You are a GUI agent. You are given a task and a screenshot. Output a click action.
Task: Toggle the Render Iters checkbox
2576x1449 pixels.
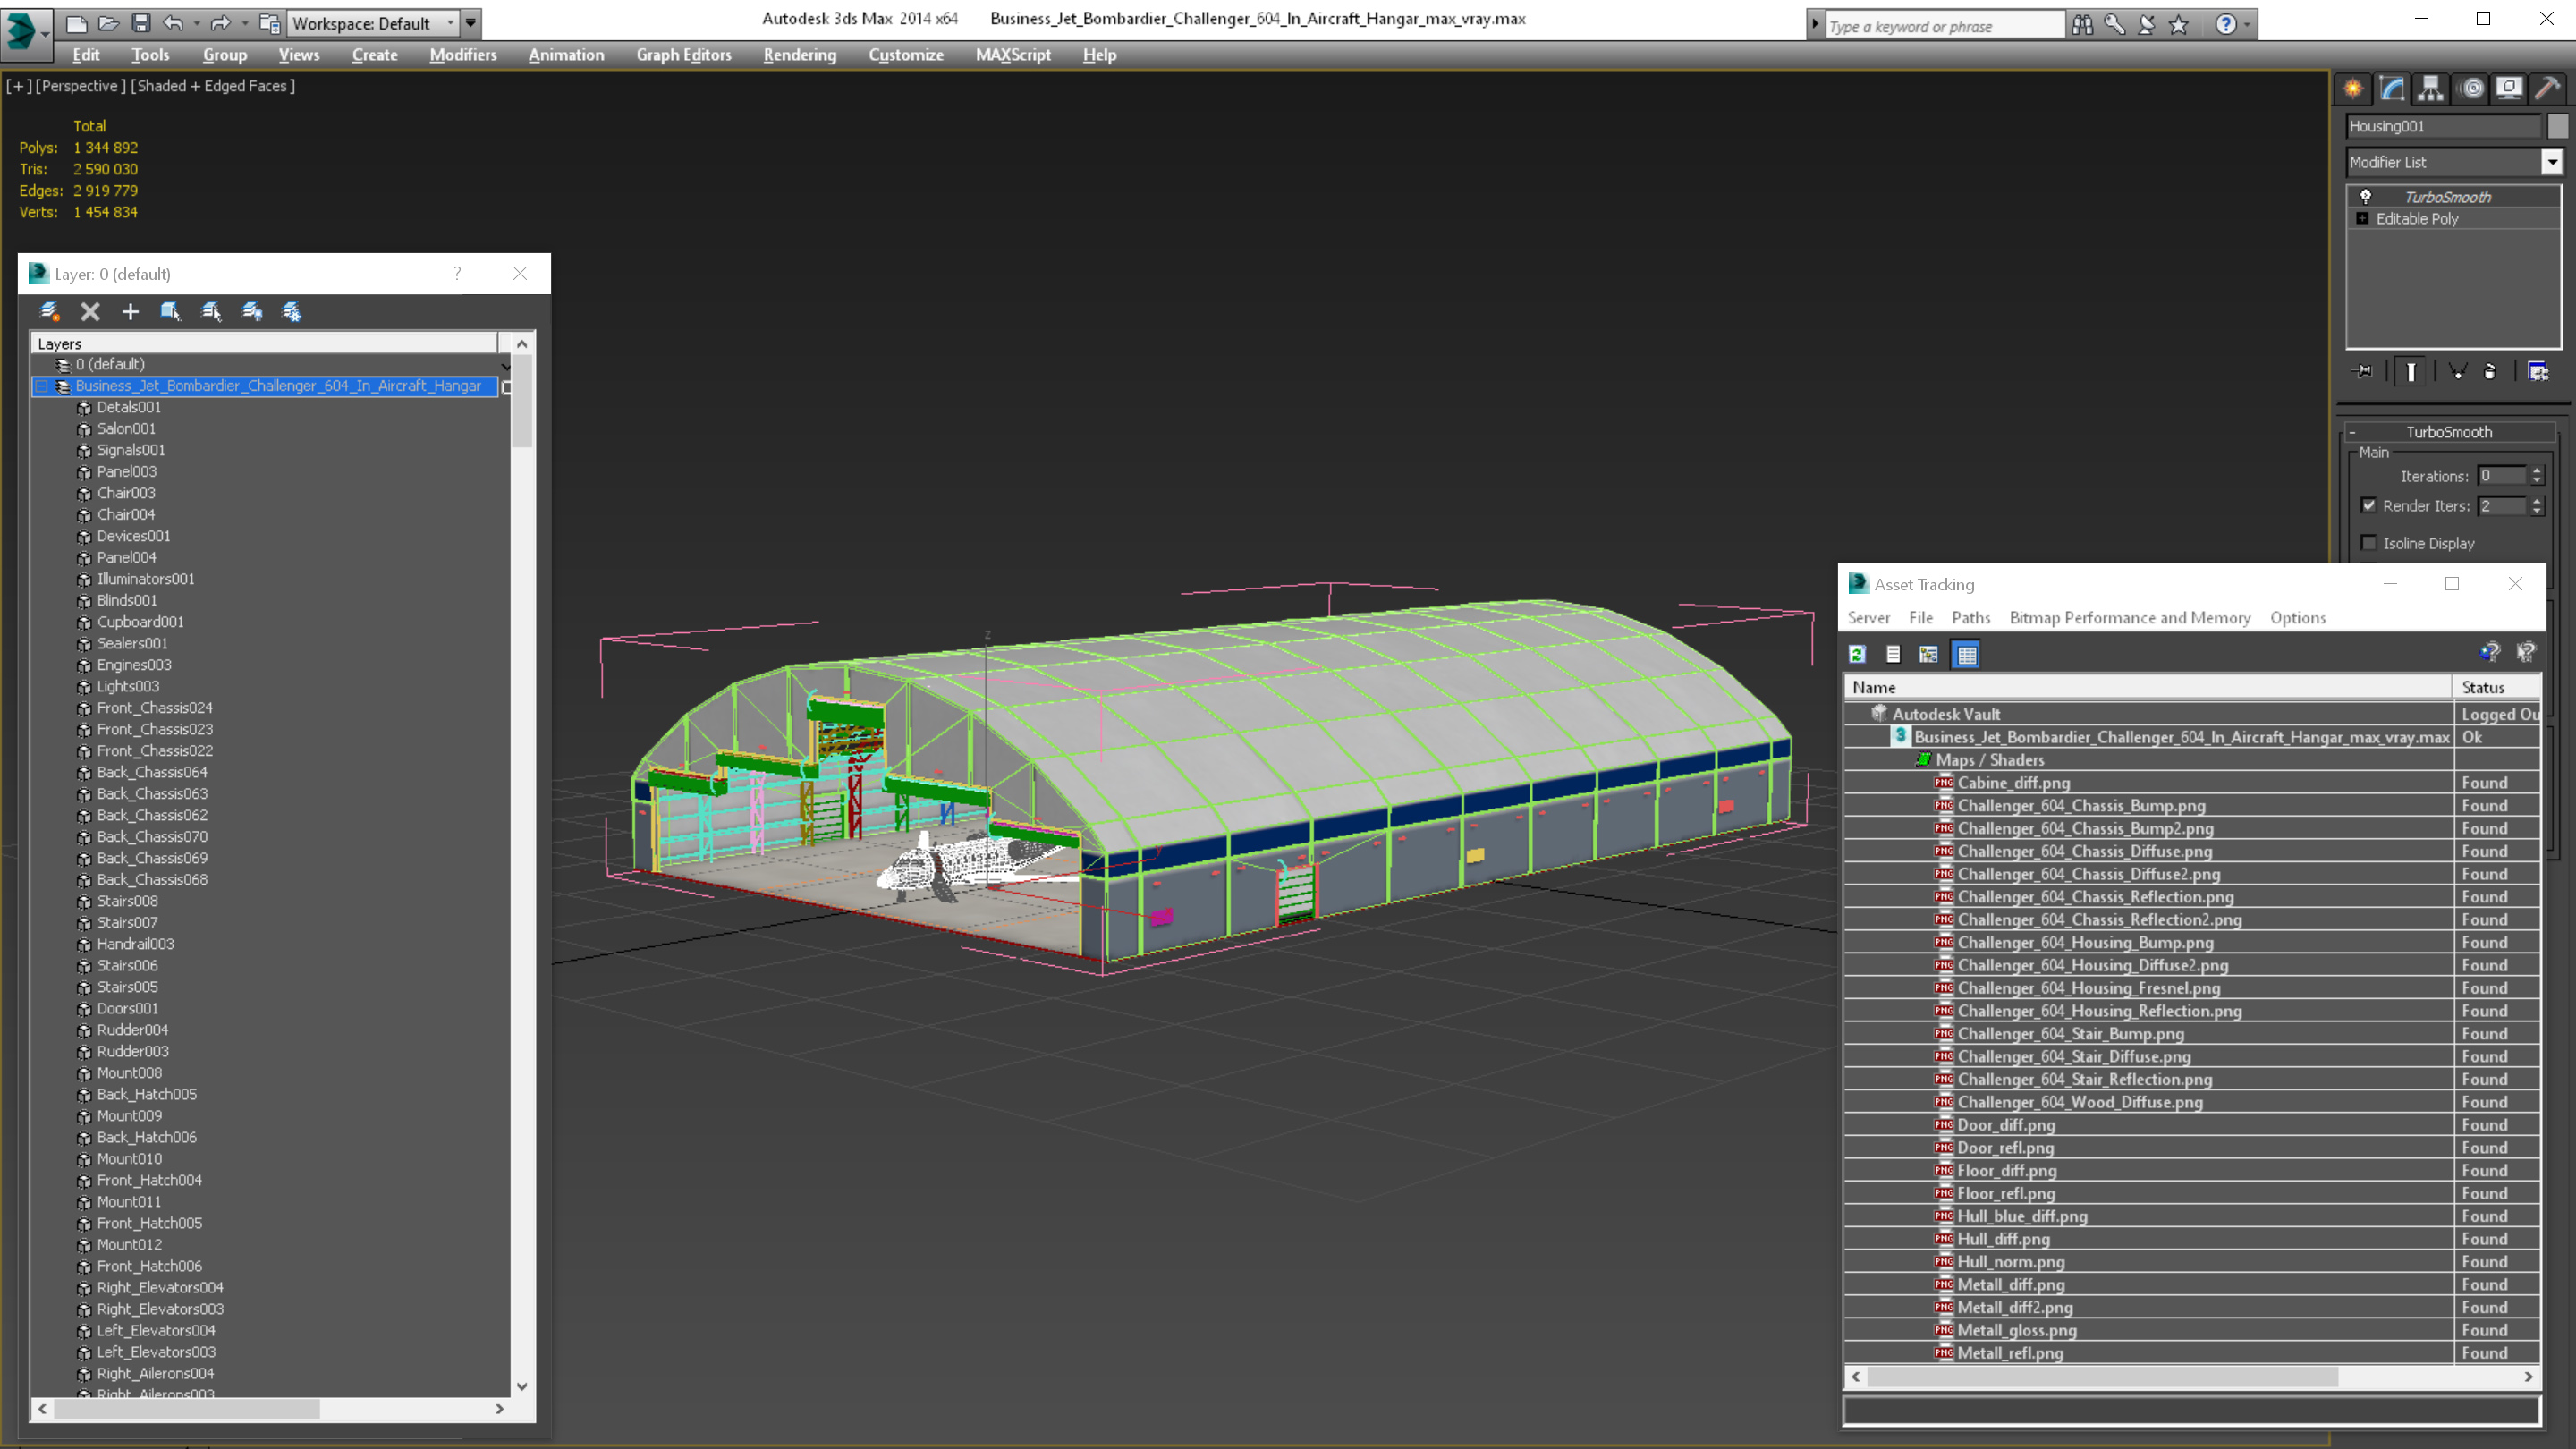[2368, 505]
